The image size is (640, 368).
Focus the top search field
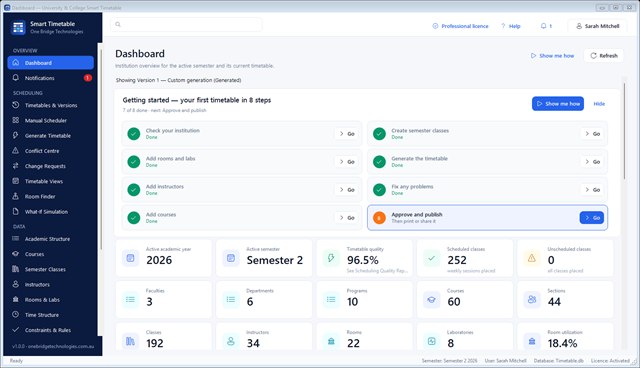(x=186, y=24)
